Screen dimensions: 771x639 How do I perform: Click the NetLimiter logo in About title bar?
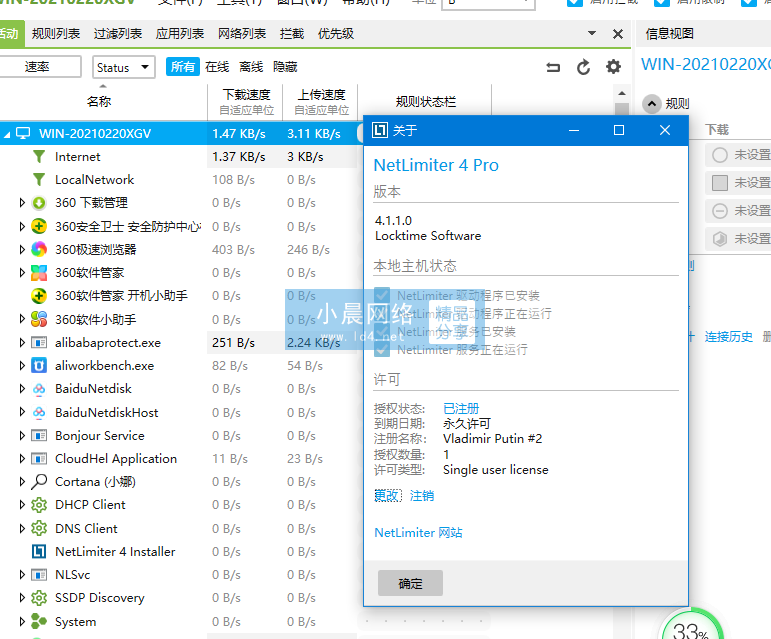click(380, 130)
